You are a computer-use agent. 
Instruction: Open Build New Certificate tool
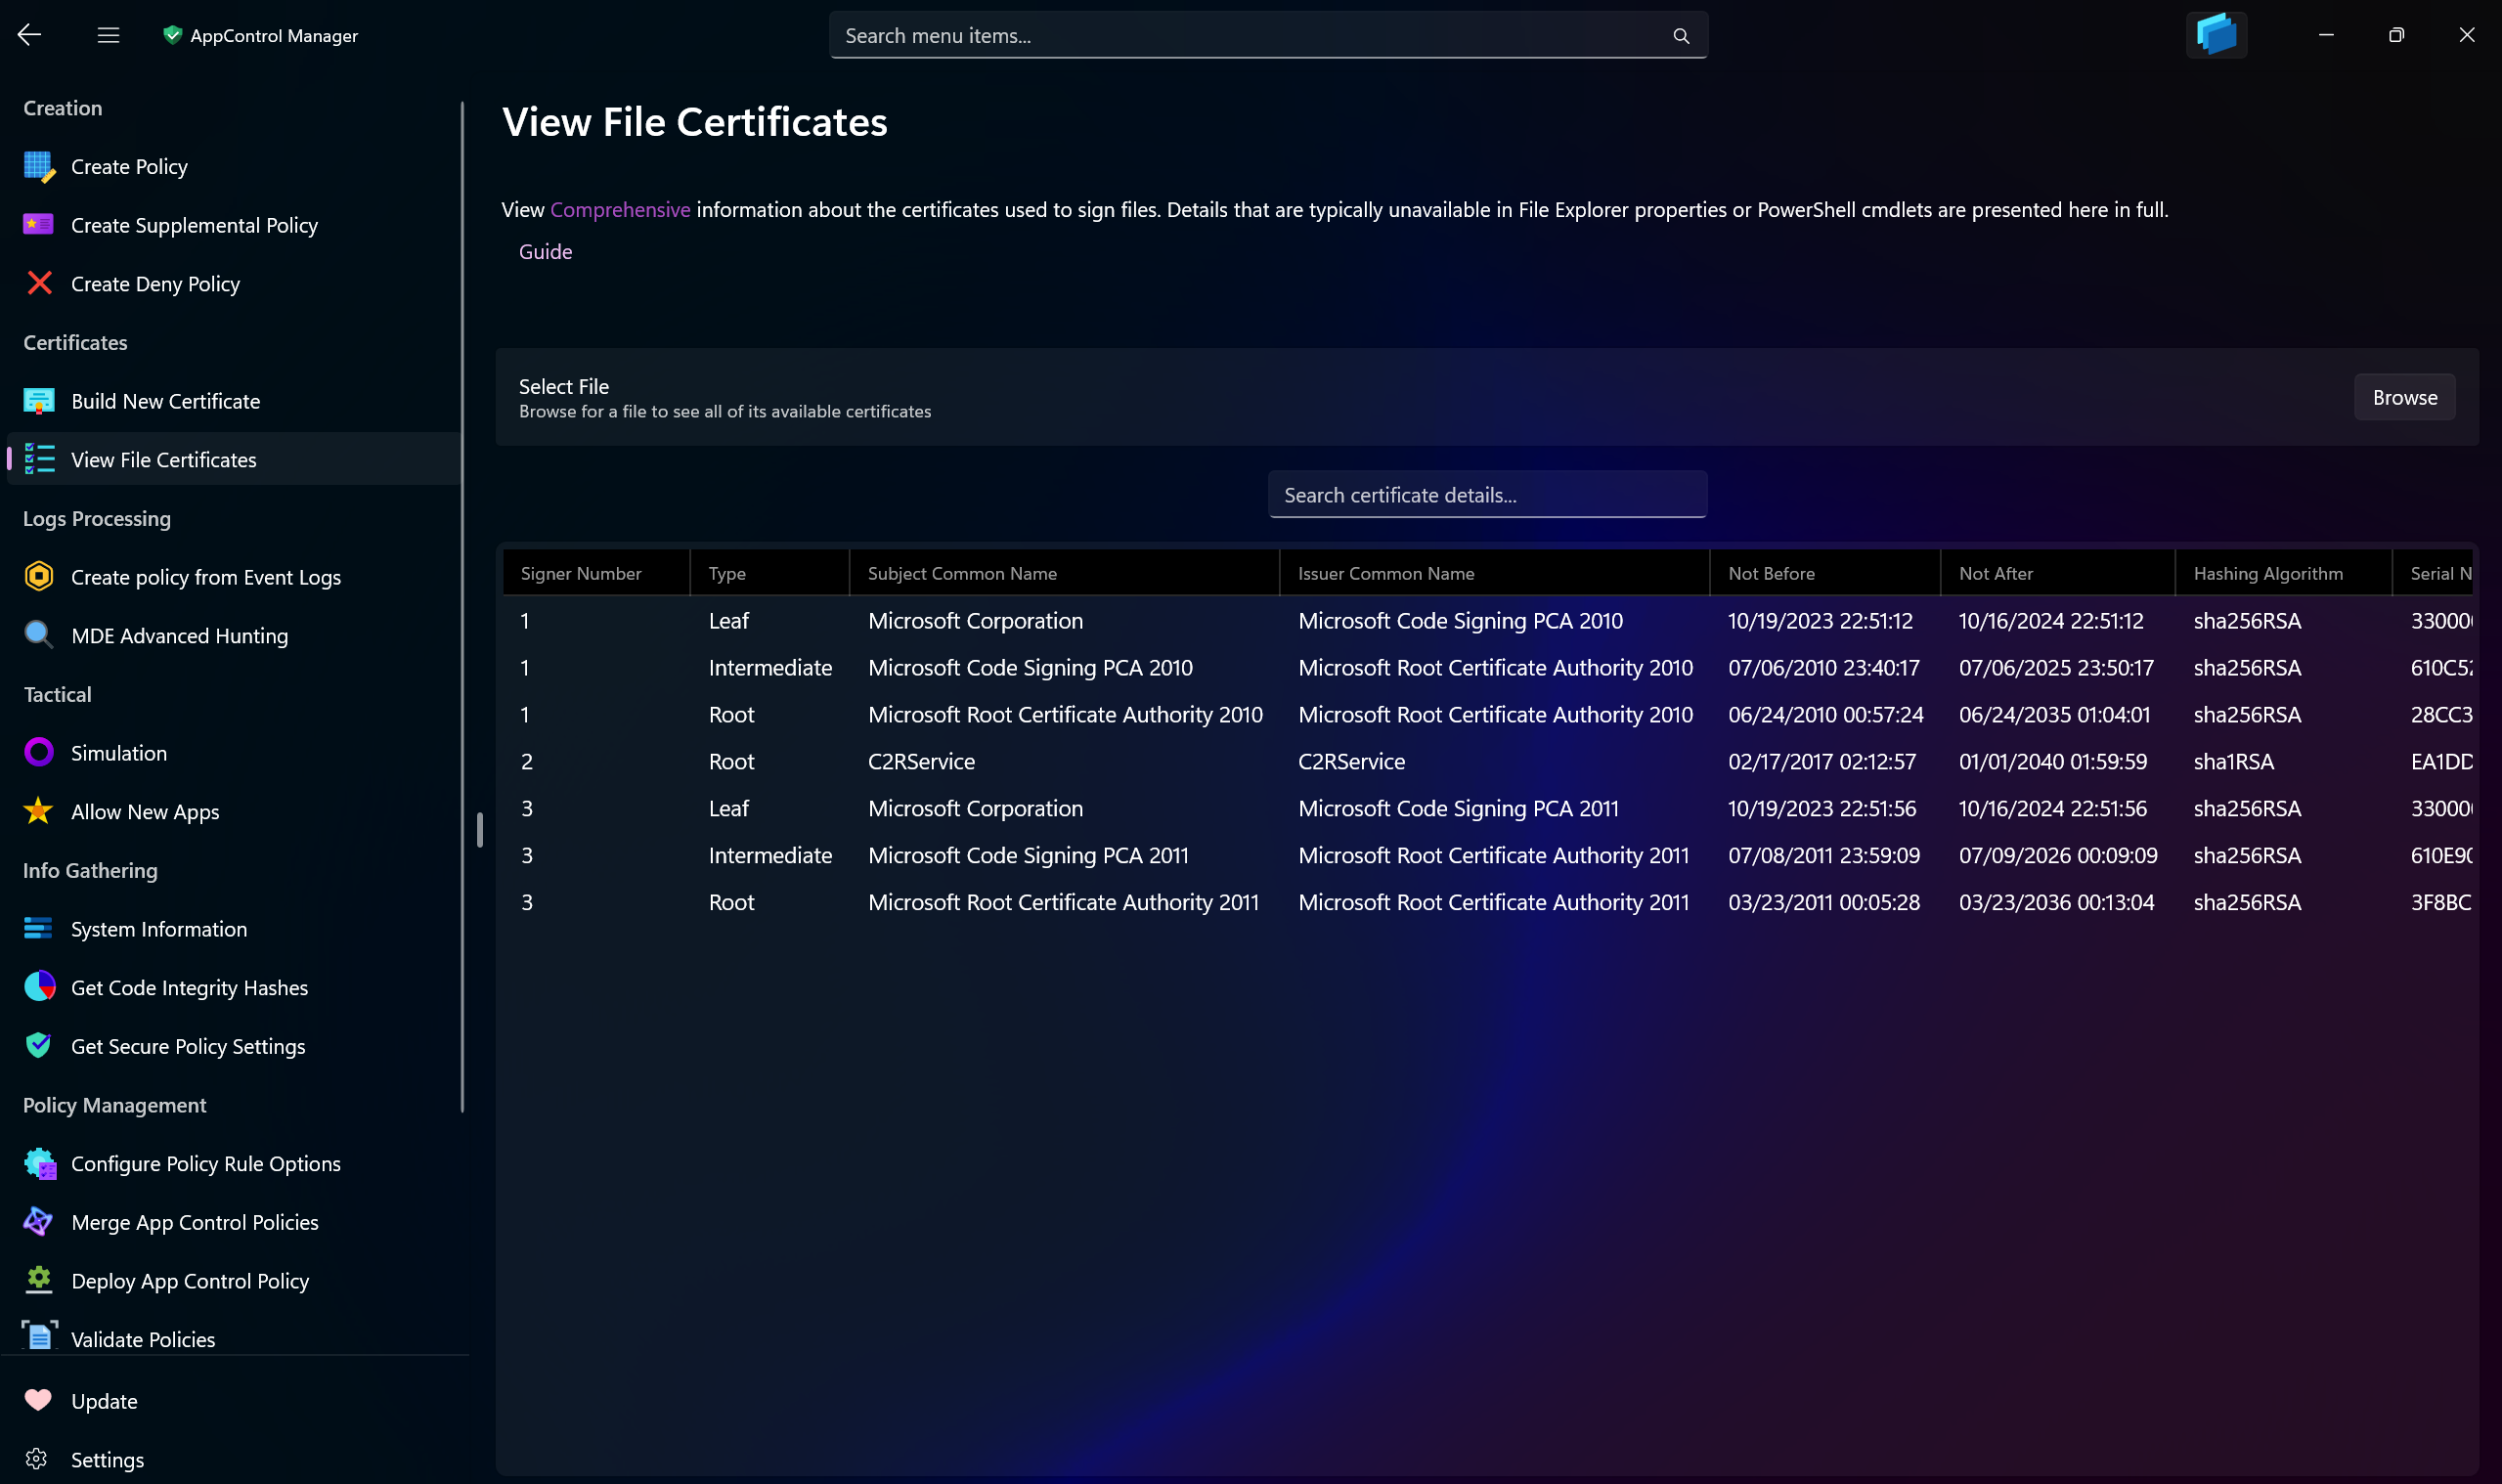coord(164,399)
